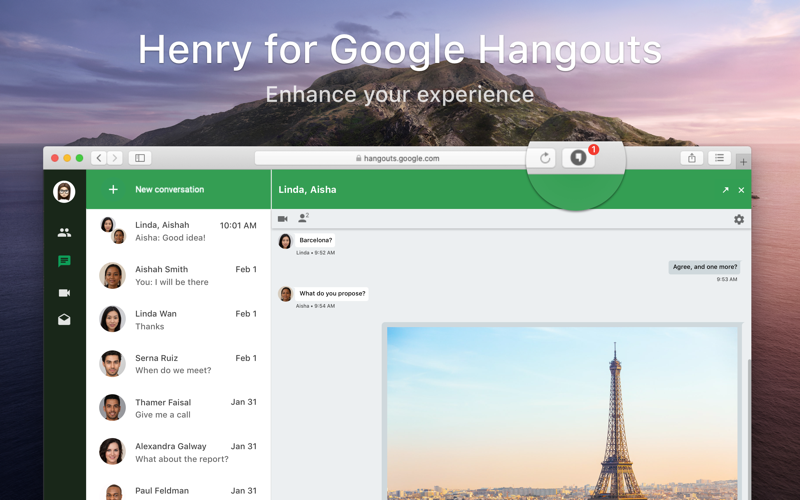The width and height of the screenshot is (800, 500).
Task: Show Safari tab overview list button
Action: tap(719, 158)
